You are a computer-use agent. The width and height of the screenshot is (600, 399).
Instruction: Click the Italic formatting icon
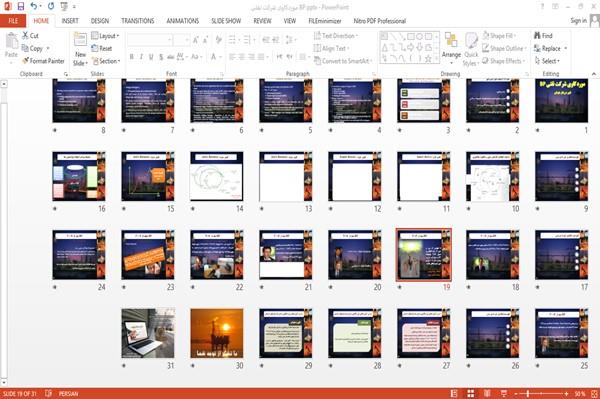click(x=141, y=57)
